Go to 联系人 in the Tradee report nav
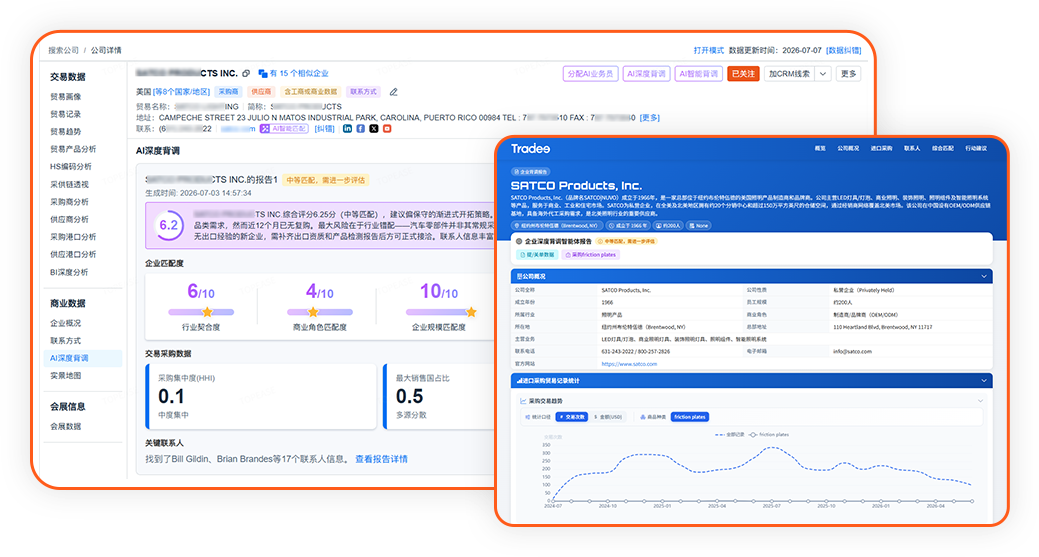 coord(912,148)
